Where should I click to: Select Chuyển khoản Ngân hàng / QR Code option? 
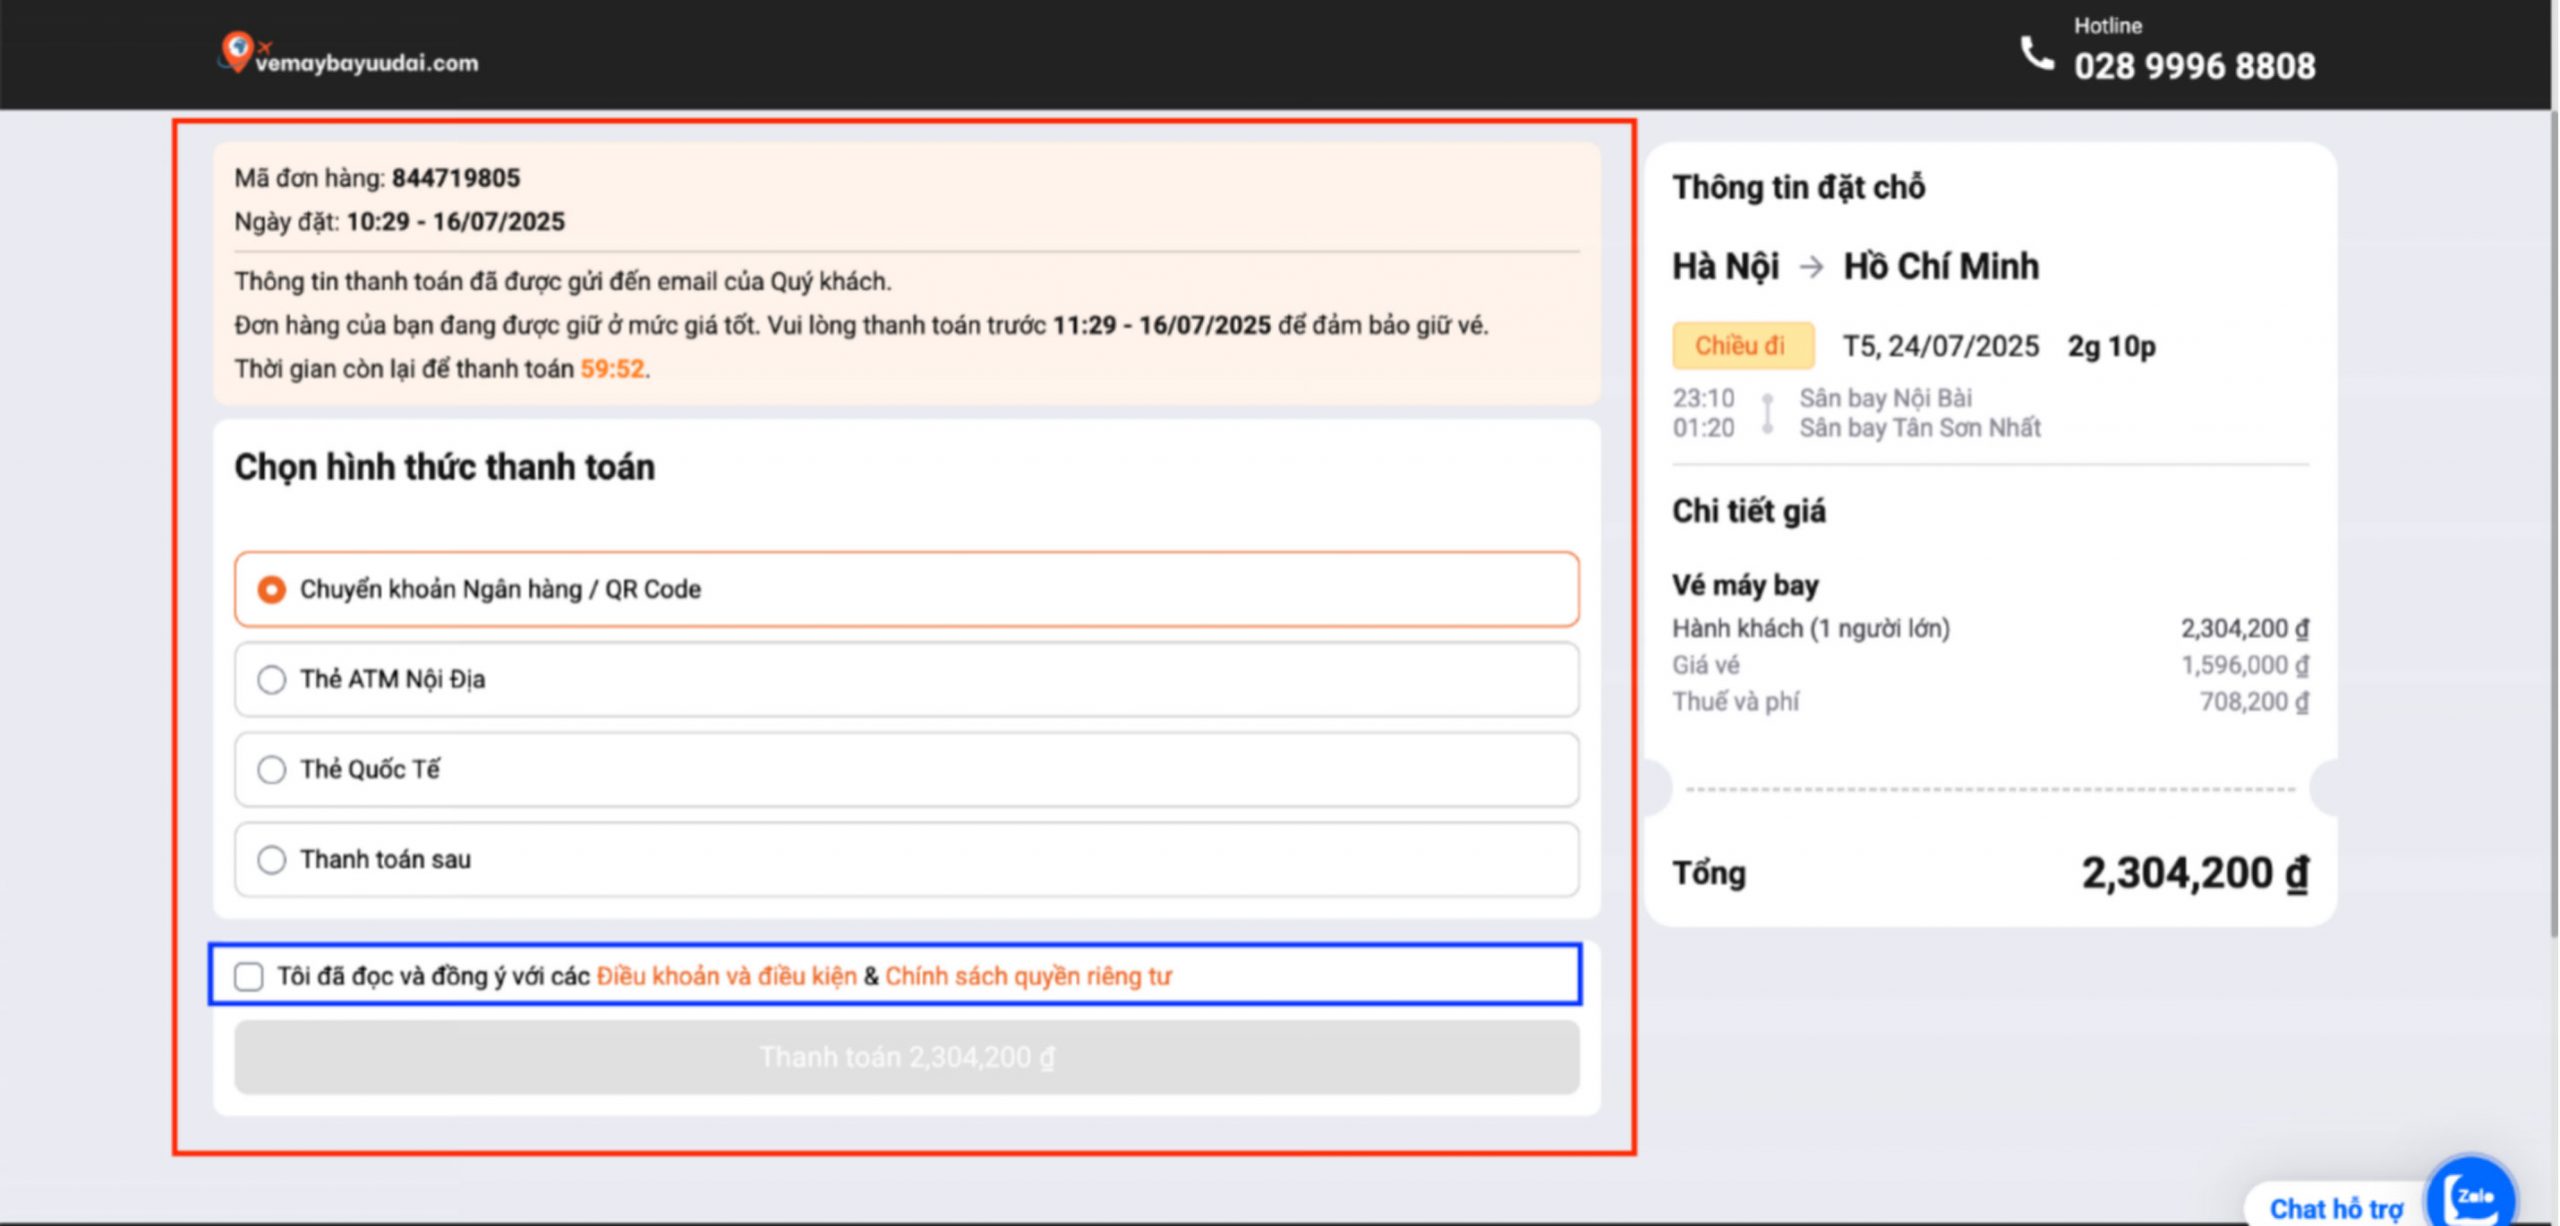pos(271,590)
